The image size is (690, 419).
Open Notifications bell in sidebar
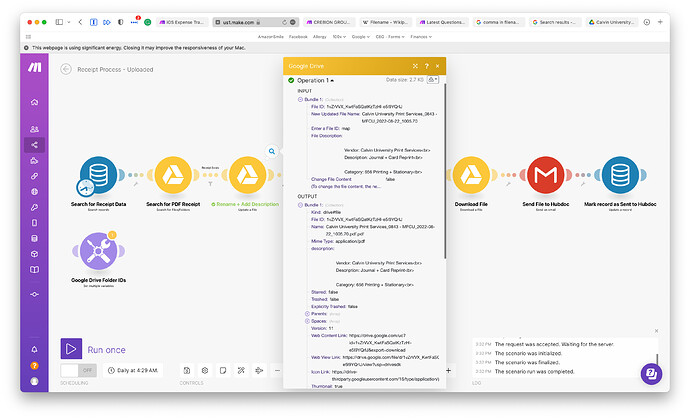(x=34, y=349)
